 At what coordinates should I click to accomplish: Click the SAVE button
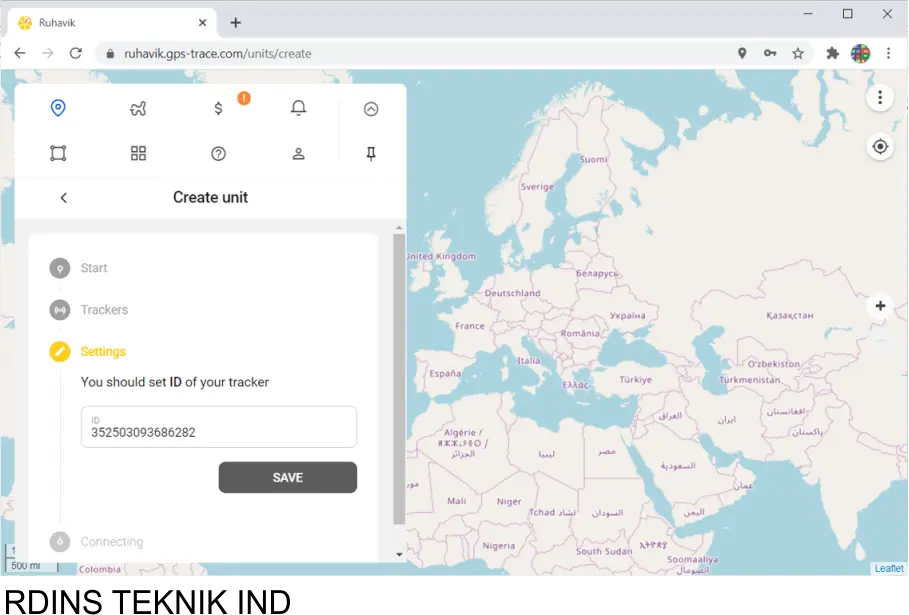point(287,477)
